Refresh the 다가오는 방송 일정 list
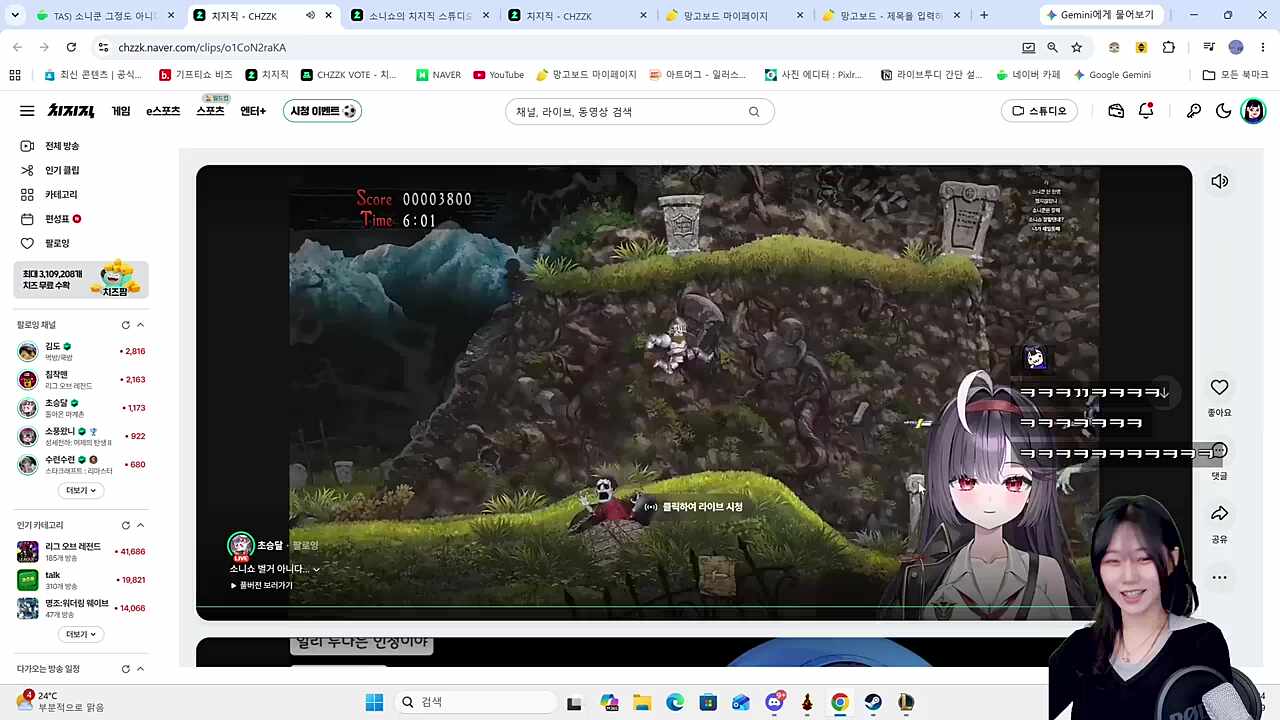Image resolution: width=1280 pixels, height=720 pixels. point(125,669)
